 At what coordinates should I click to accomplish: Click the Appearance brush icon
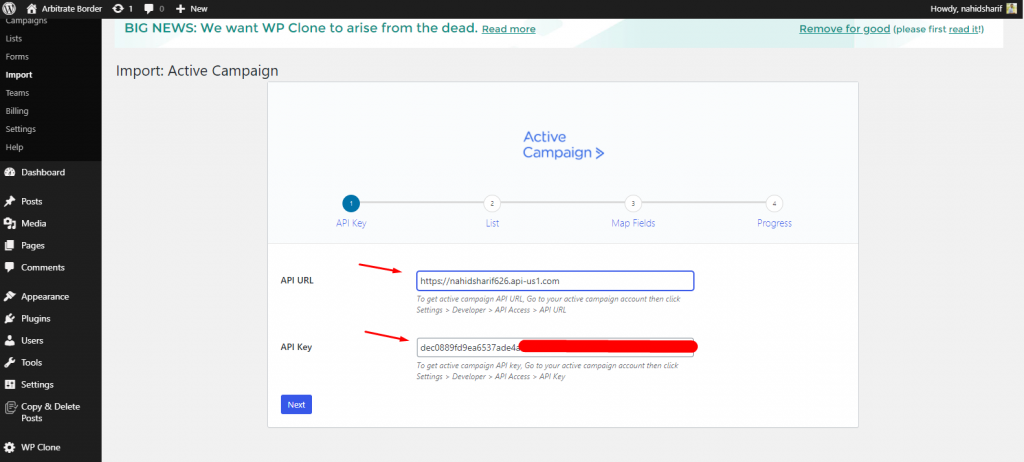pos(10,297)
